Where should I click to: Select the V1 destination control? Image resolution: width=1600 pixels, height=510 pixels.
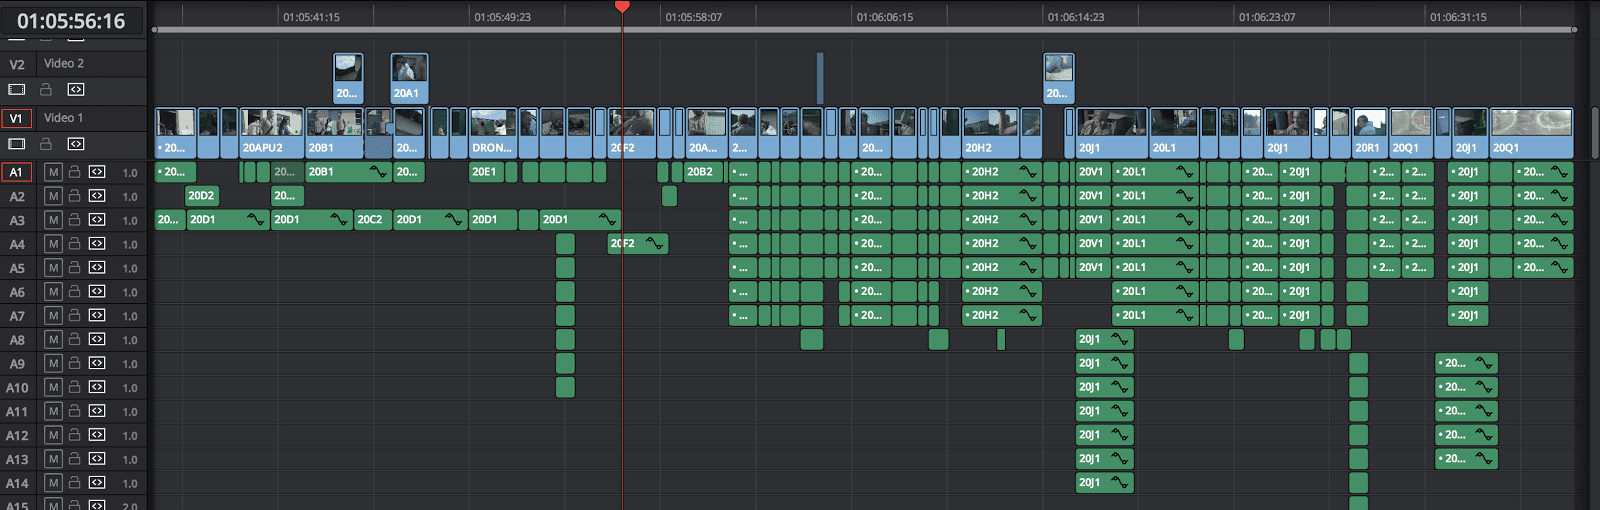(16, 118)
